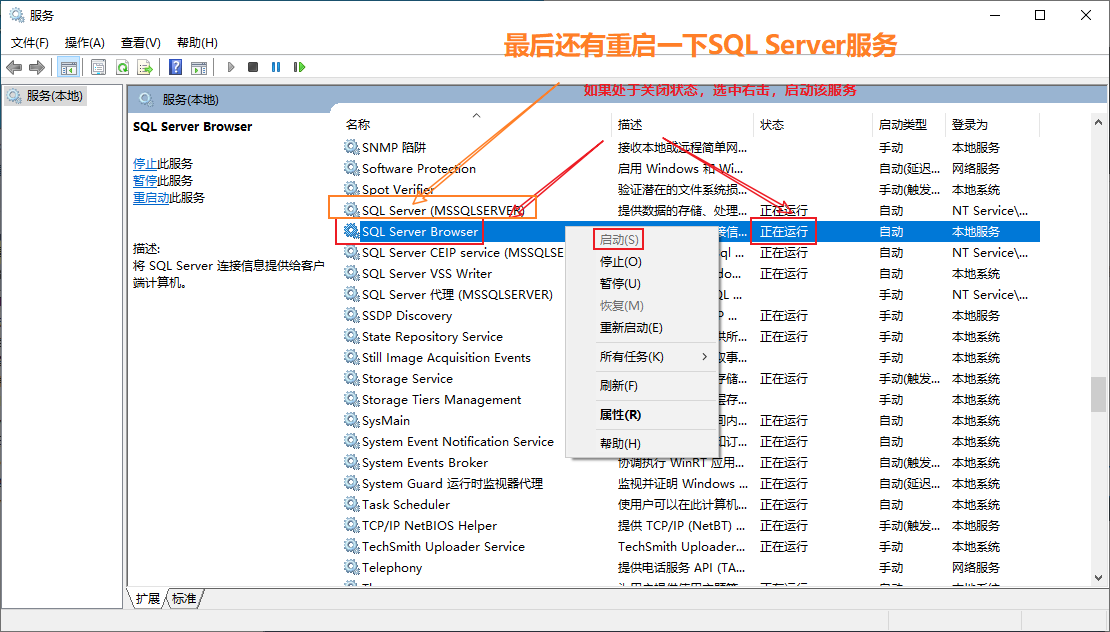The image size is (1110, 632).
Task: Click the Properties toolbar icon
Action: click(x=98, y=67)
